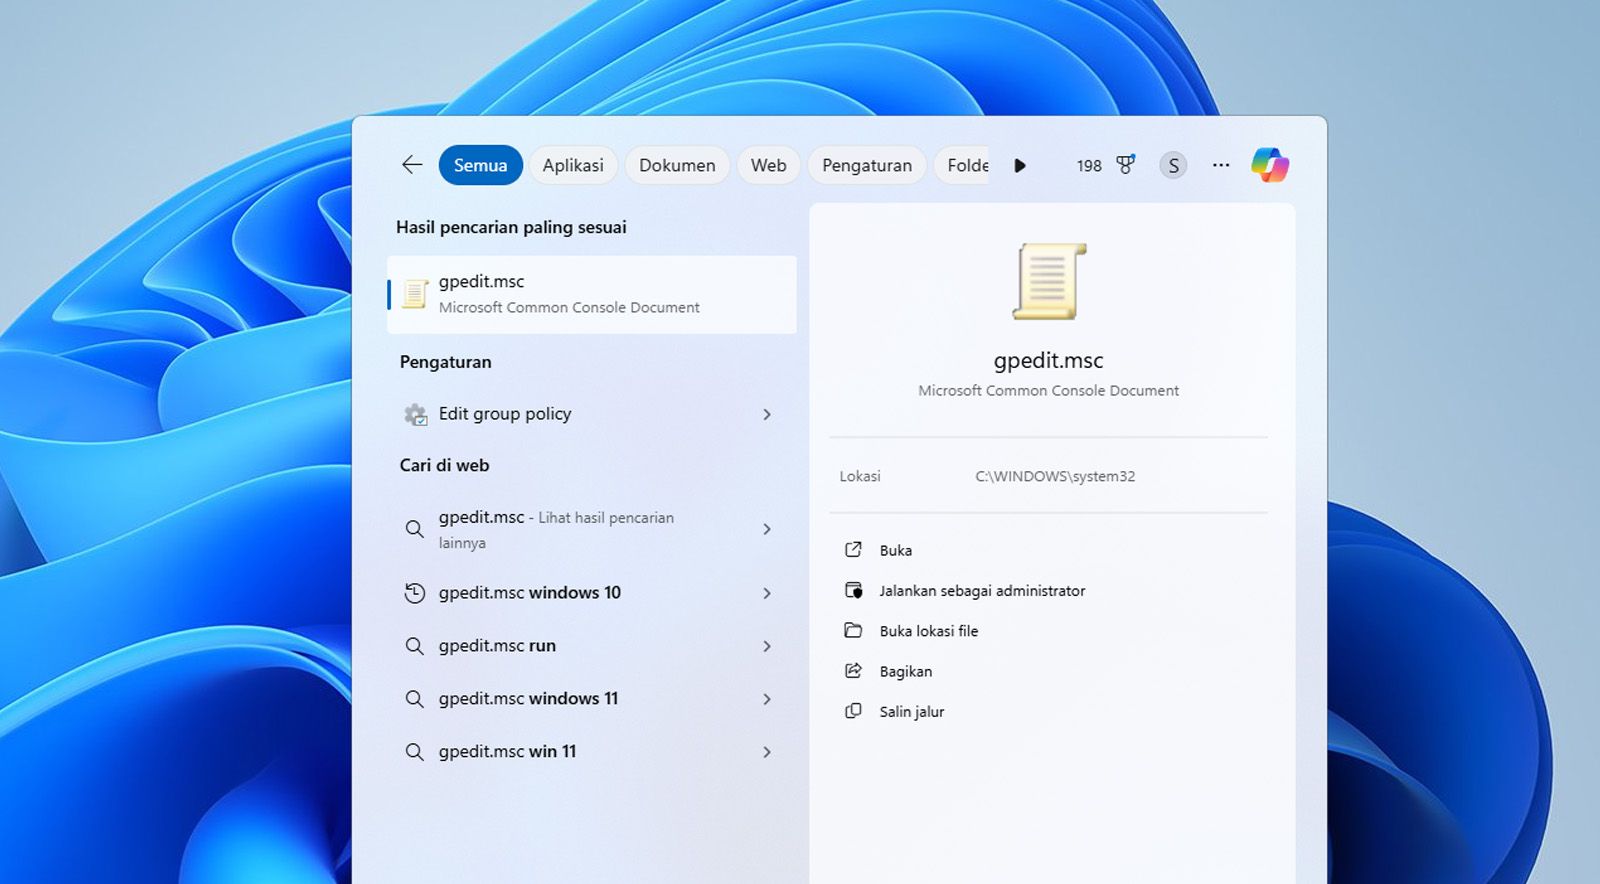Click the Bagikan share icon
Screen dimensions: 1600x884
853,671
